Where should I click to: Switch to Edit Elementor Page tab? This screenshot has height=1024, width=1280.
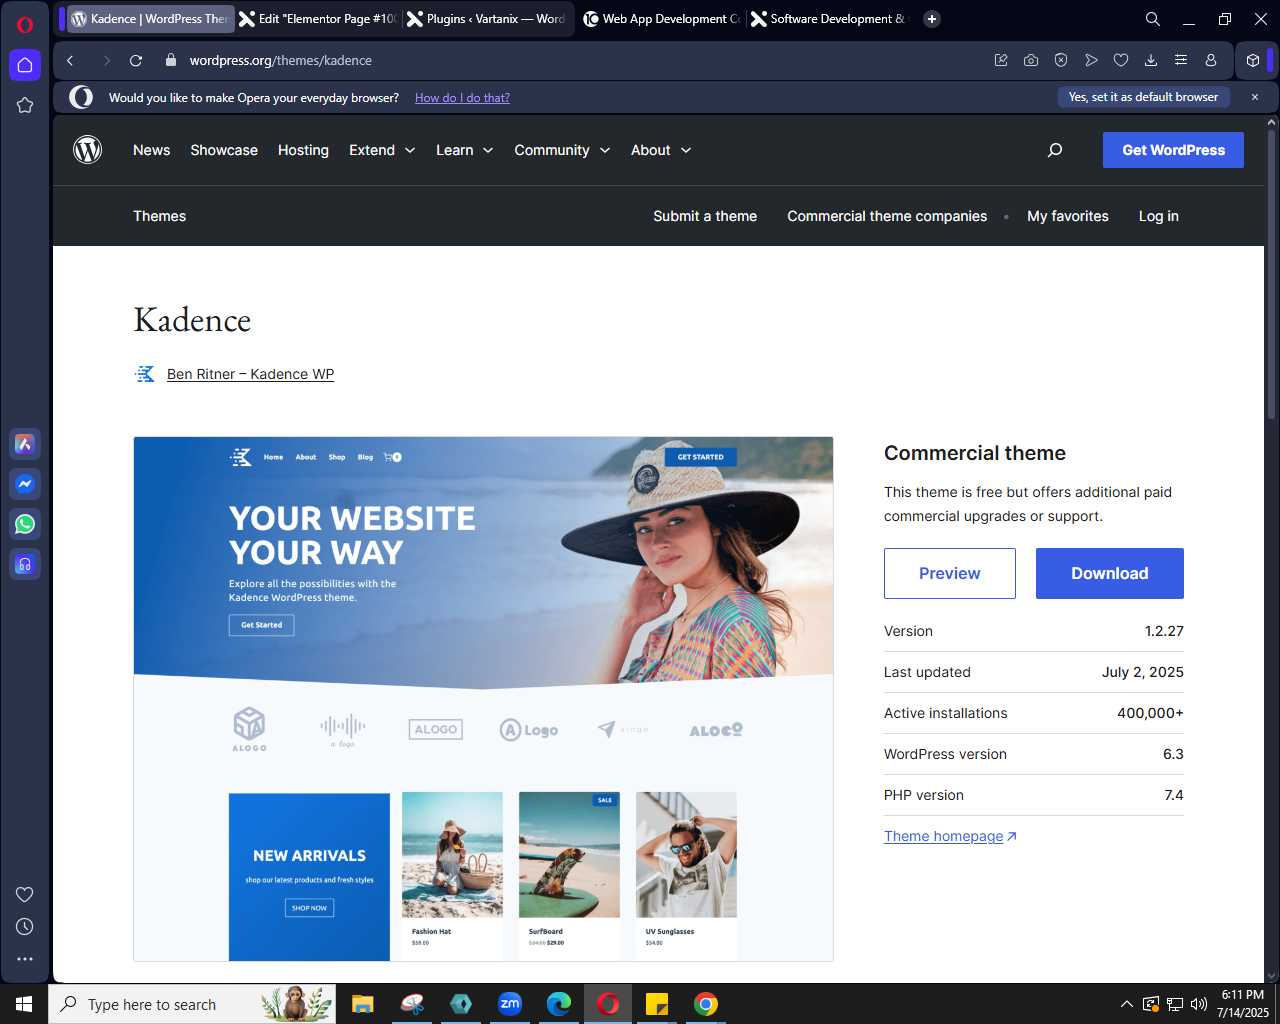tap(317, 19)
